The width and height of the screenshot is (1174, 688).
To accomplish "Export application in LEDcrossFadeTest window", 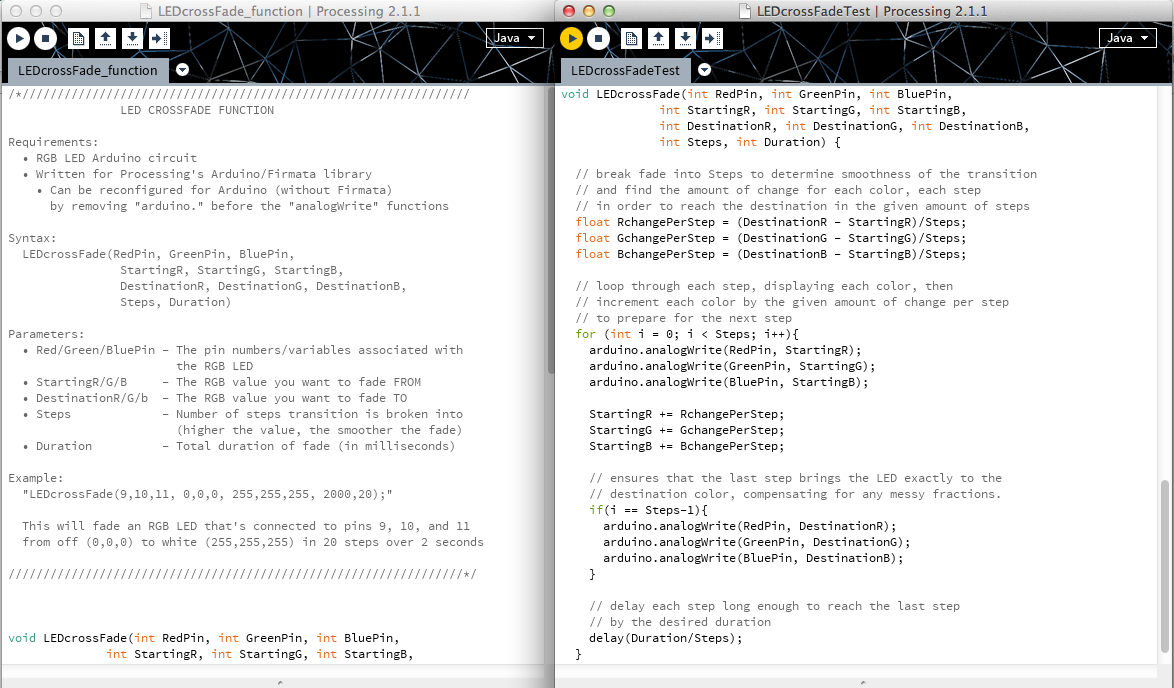I will pos(712,38).
